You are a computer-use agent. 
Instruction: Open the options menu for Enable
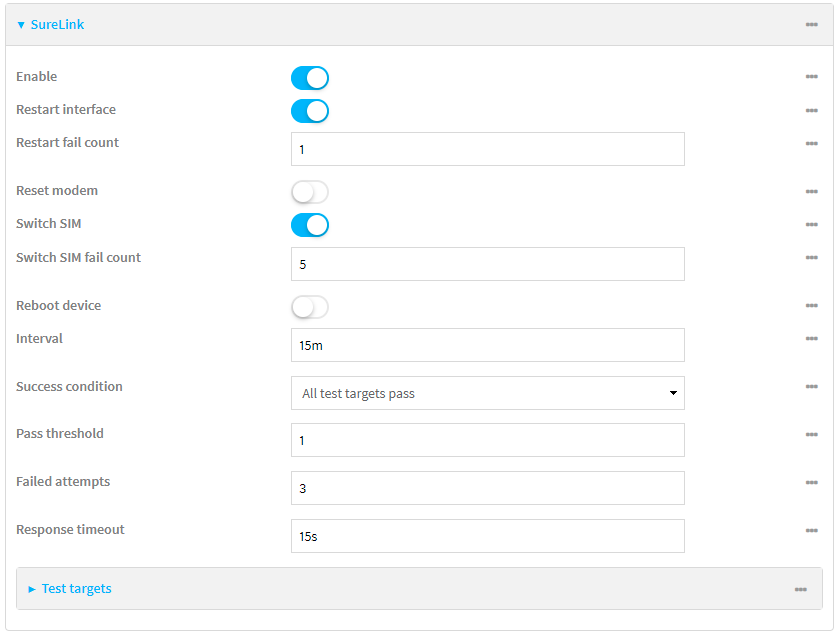point(812,77)
